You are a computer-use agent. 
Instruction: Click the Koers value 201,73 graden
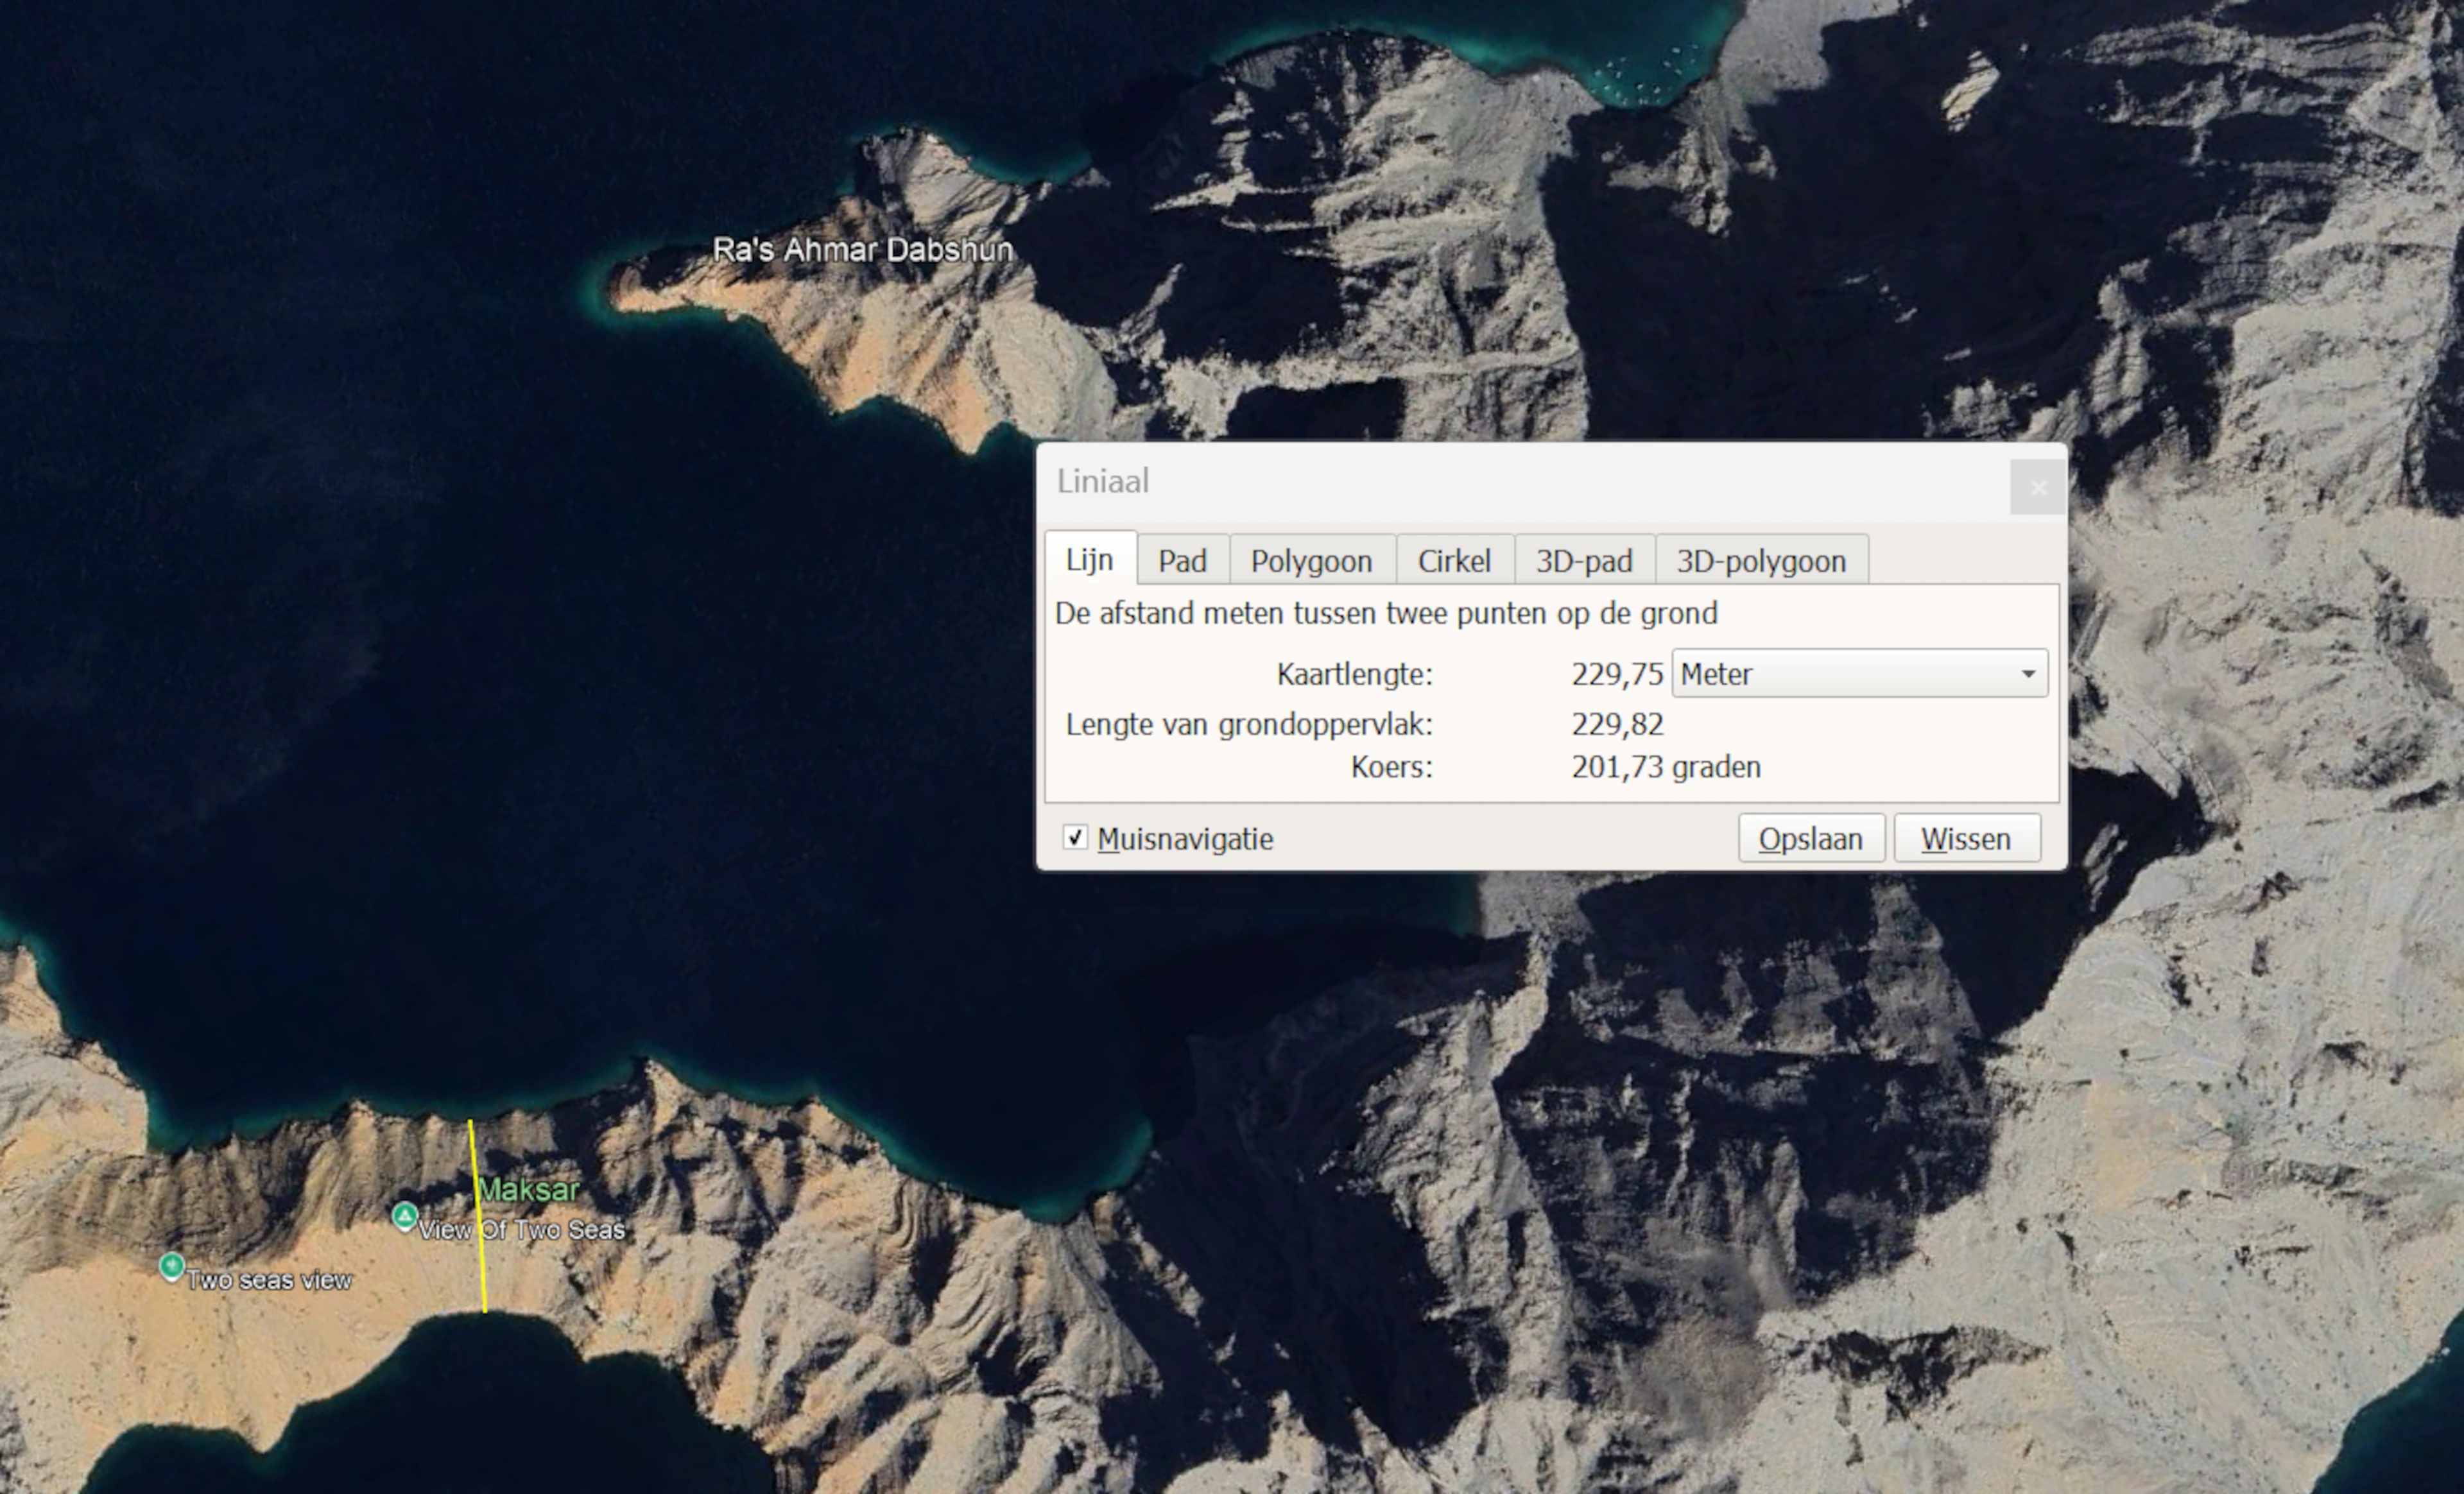point(1665,767)
